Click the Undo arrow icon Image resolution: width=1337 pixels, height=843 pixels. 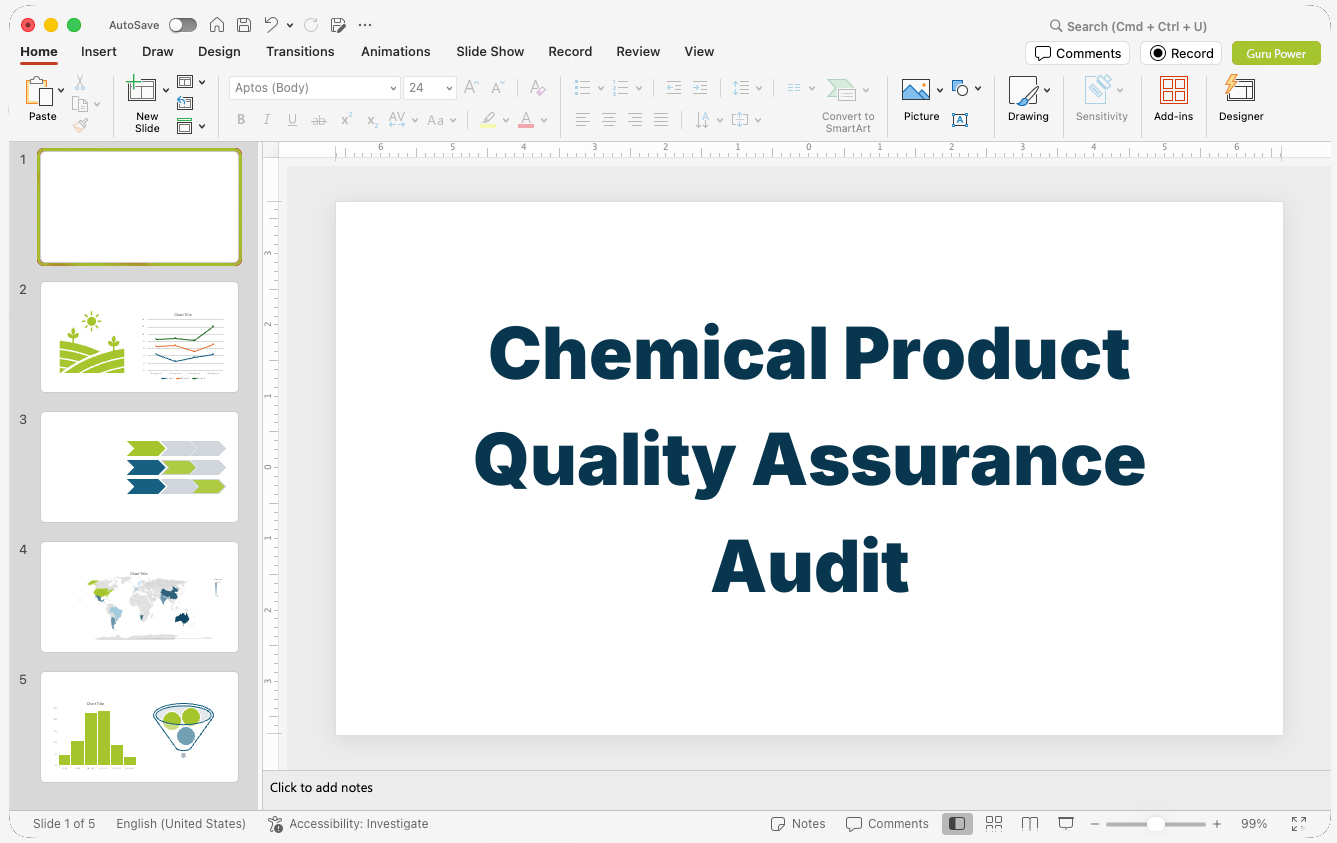point(271,25)
